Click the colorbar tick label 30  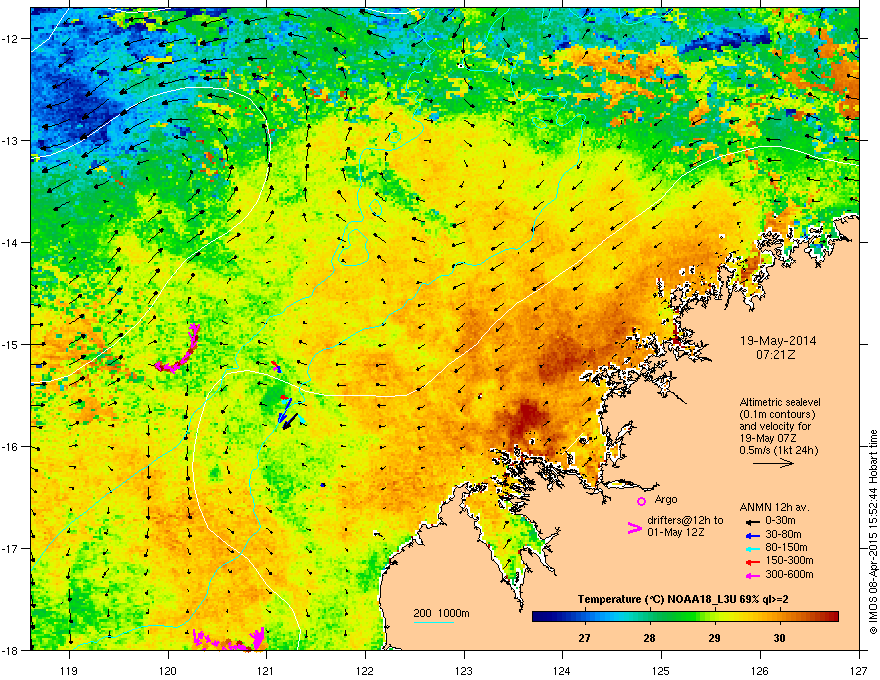(x=780, y=638)
